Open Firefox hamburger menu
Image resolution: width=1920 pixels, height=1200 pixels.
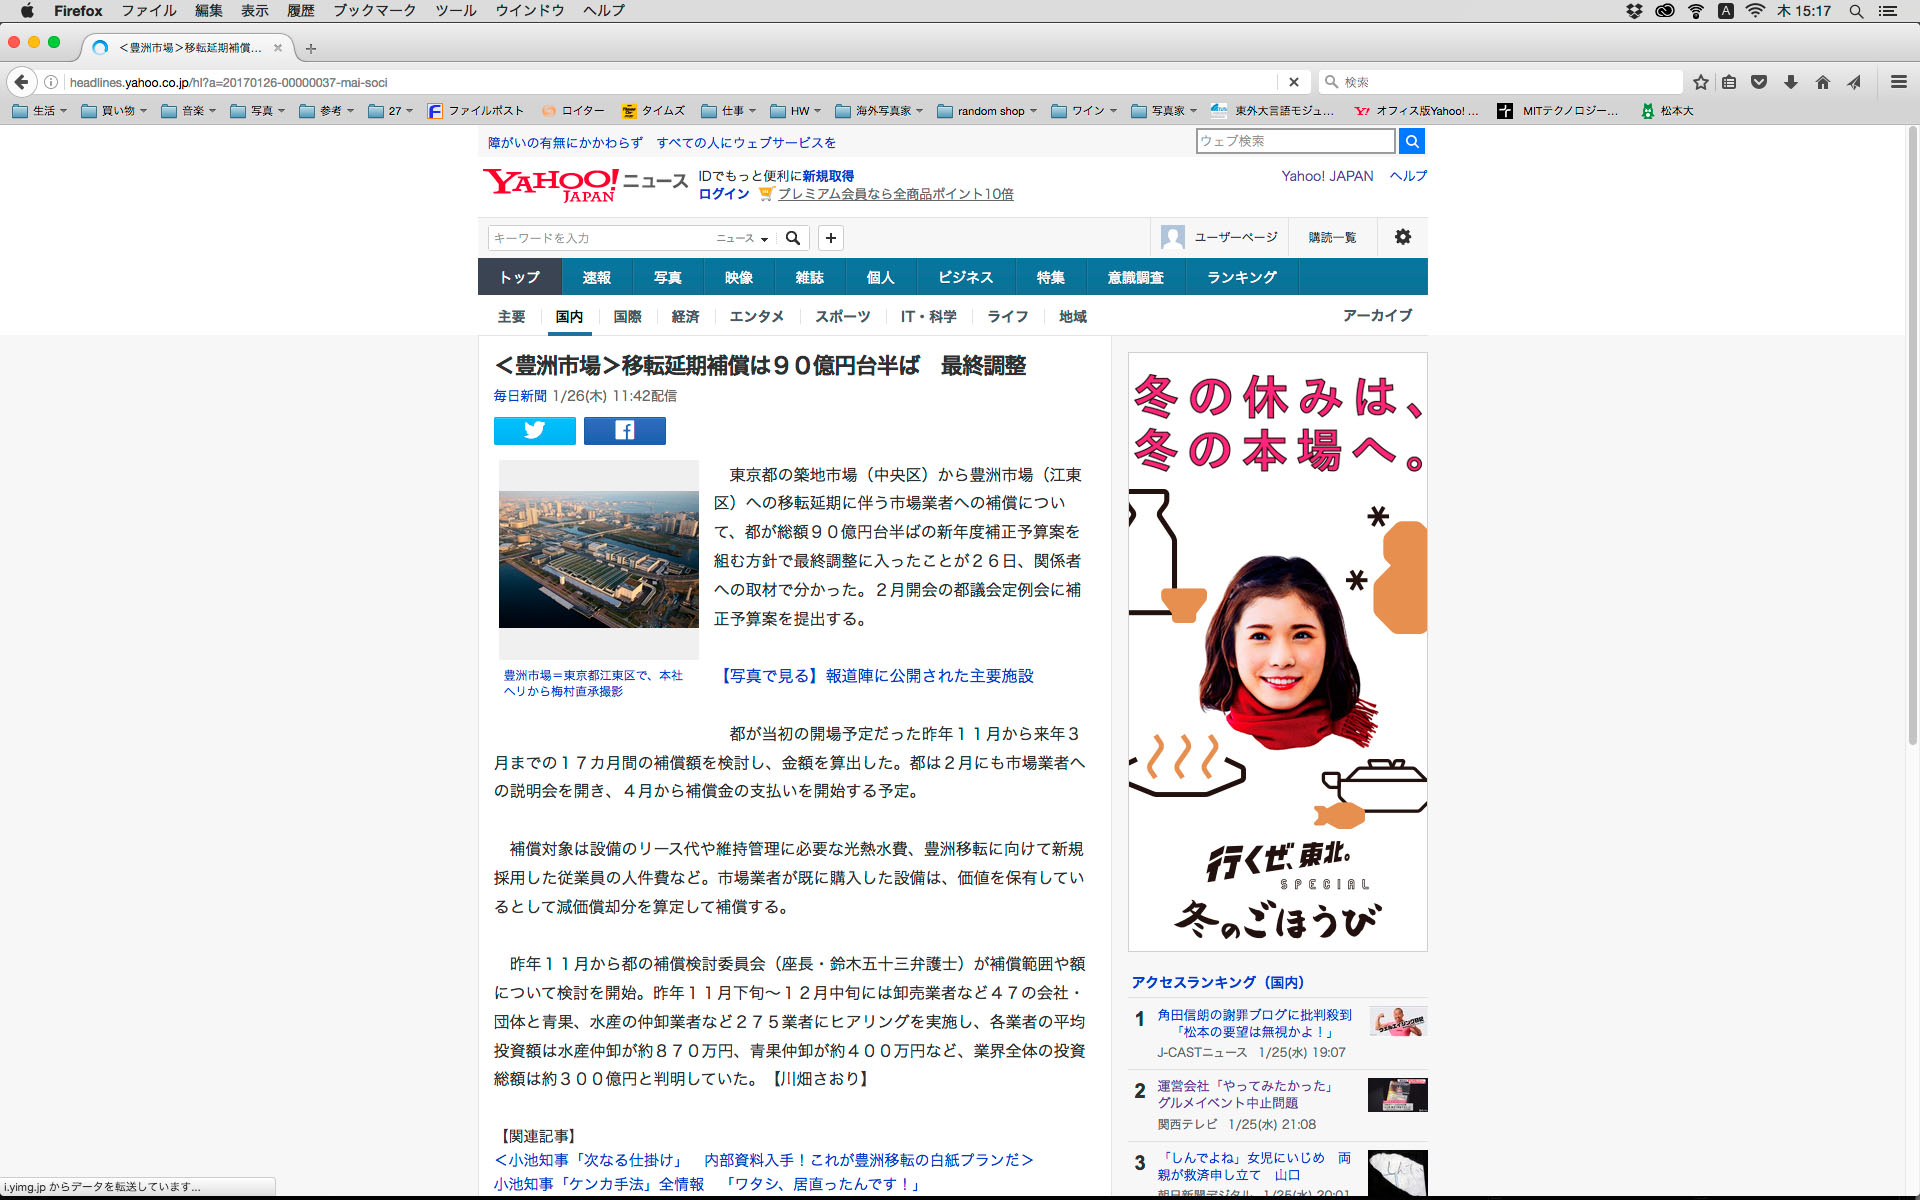(1898, 82)
